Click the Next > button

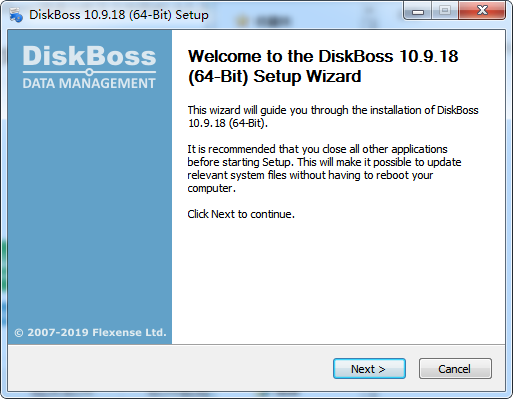pos(369,369)
